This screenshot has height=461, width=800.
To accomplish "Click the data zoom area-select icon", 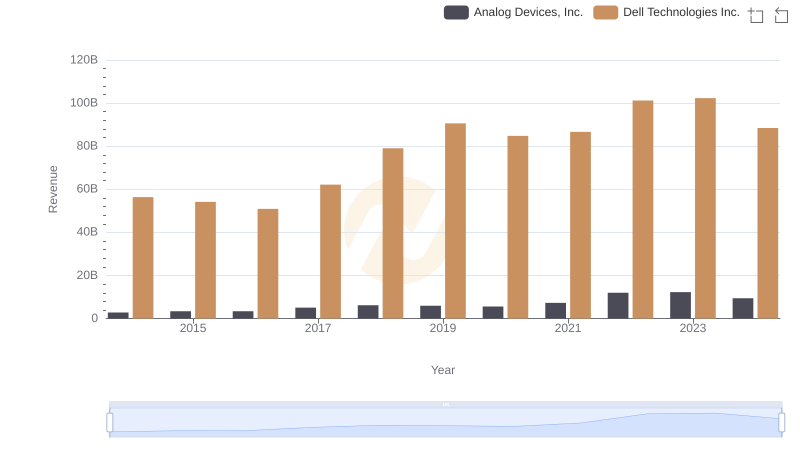I will point(756,15).
